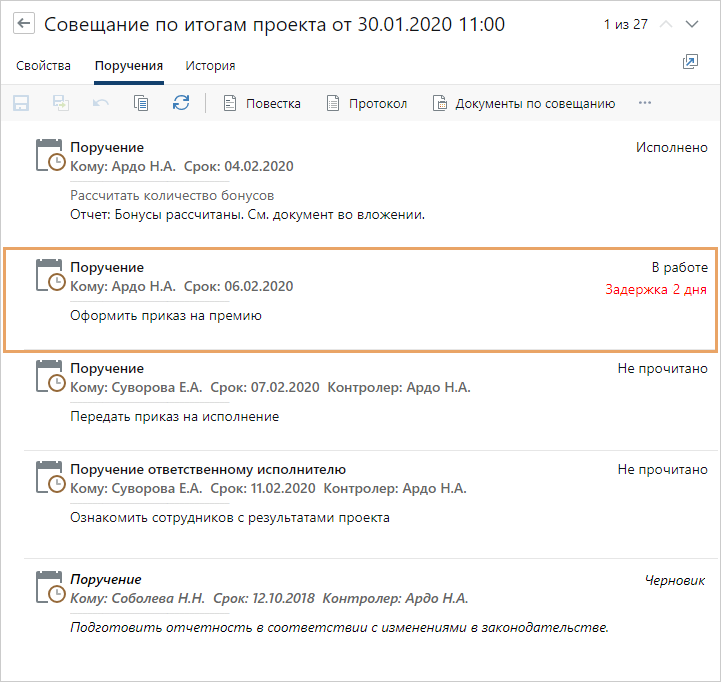Click the copy icon in toolbar
Viewport: 721px width, 682px height.
[x=141, y=103]
